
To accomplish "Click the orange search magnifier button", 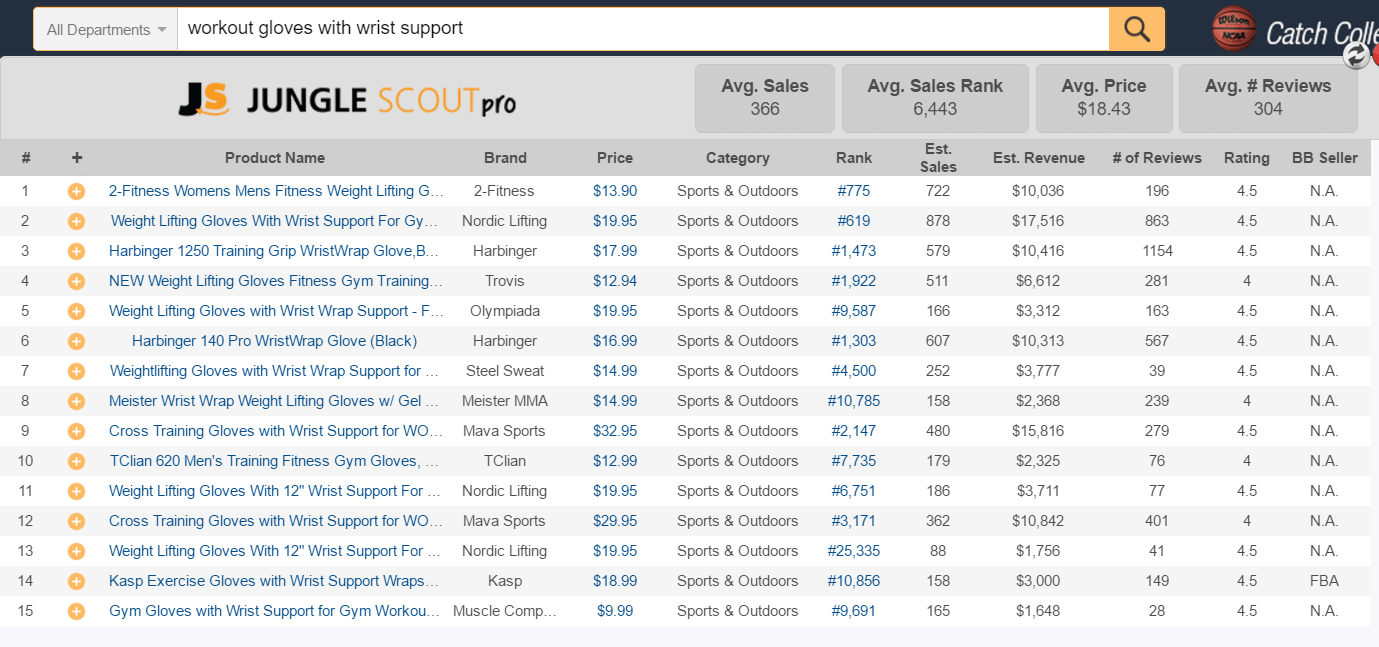I will click(x=1136, y=29).
